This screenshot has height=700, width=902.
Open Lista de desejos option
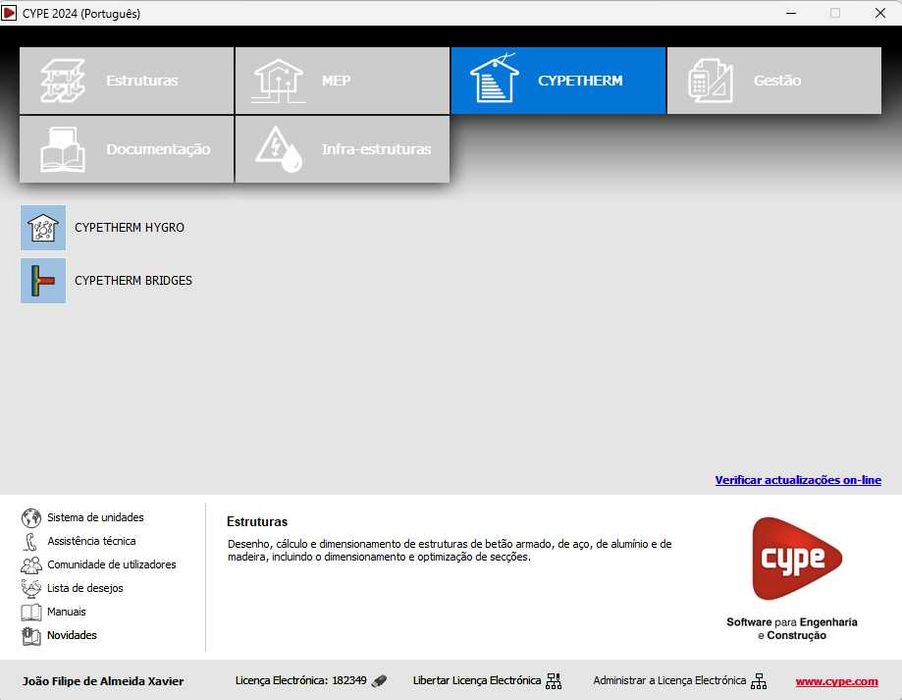pos(85,588)
